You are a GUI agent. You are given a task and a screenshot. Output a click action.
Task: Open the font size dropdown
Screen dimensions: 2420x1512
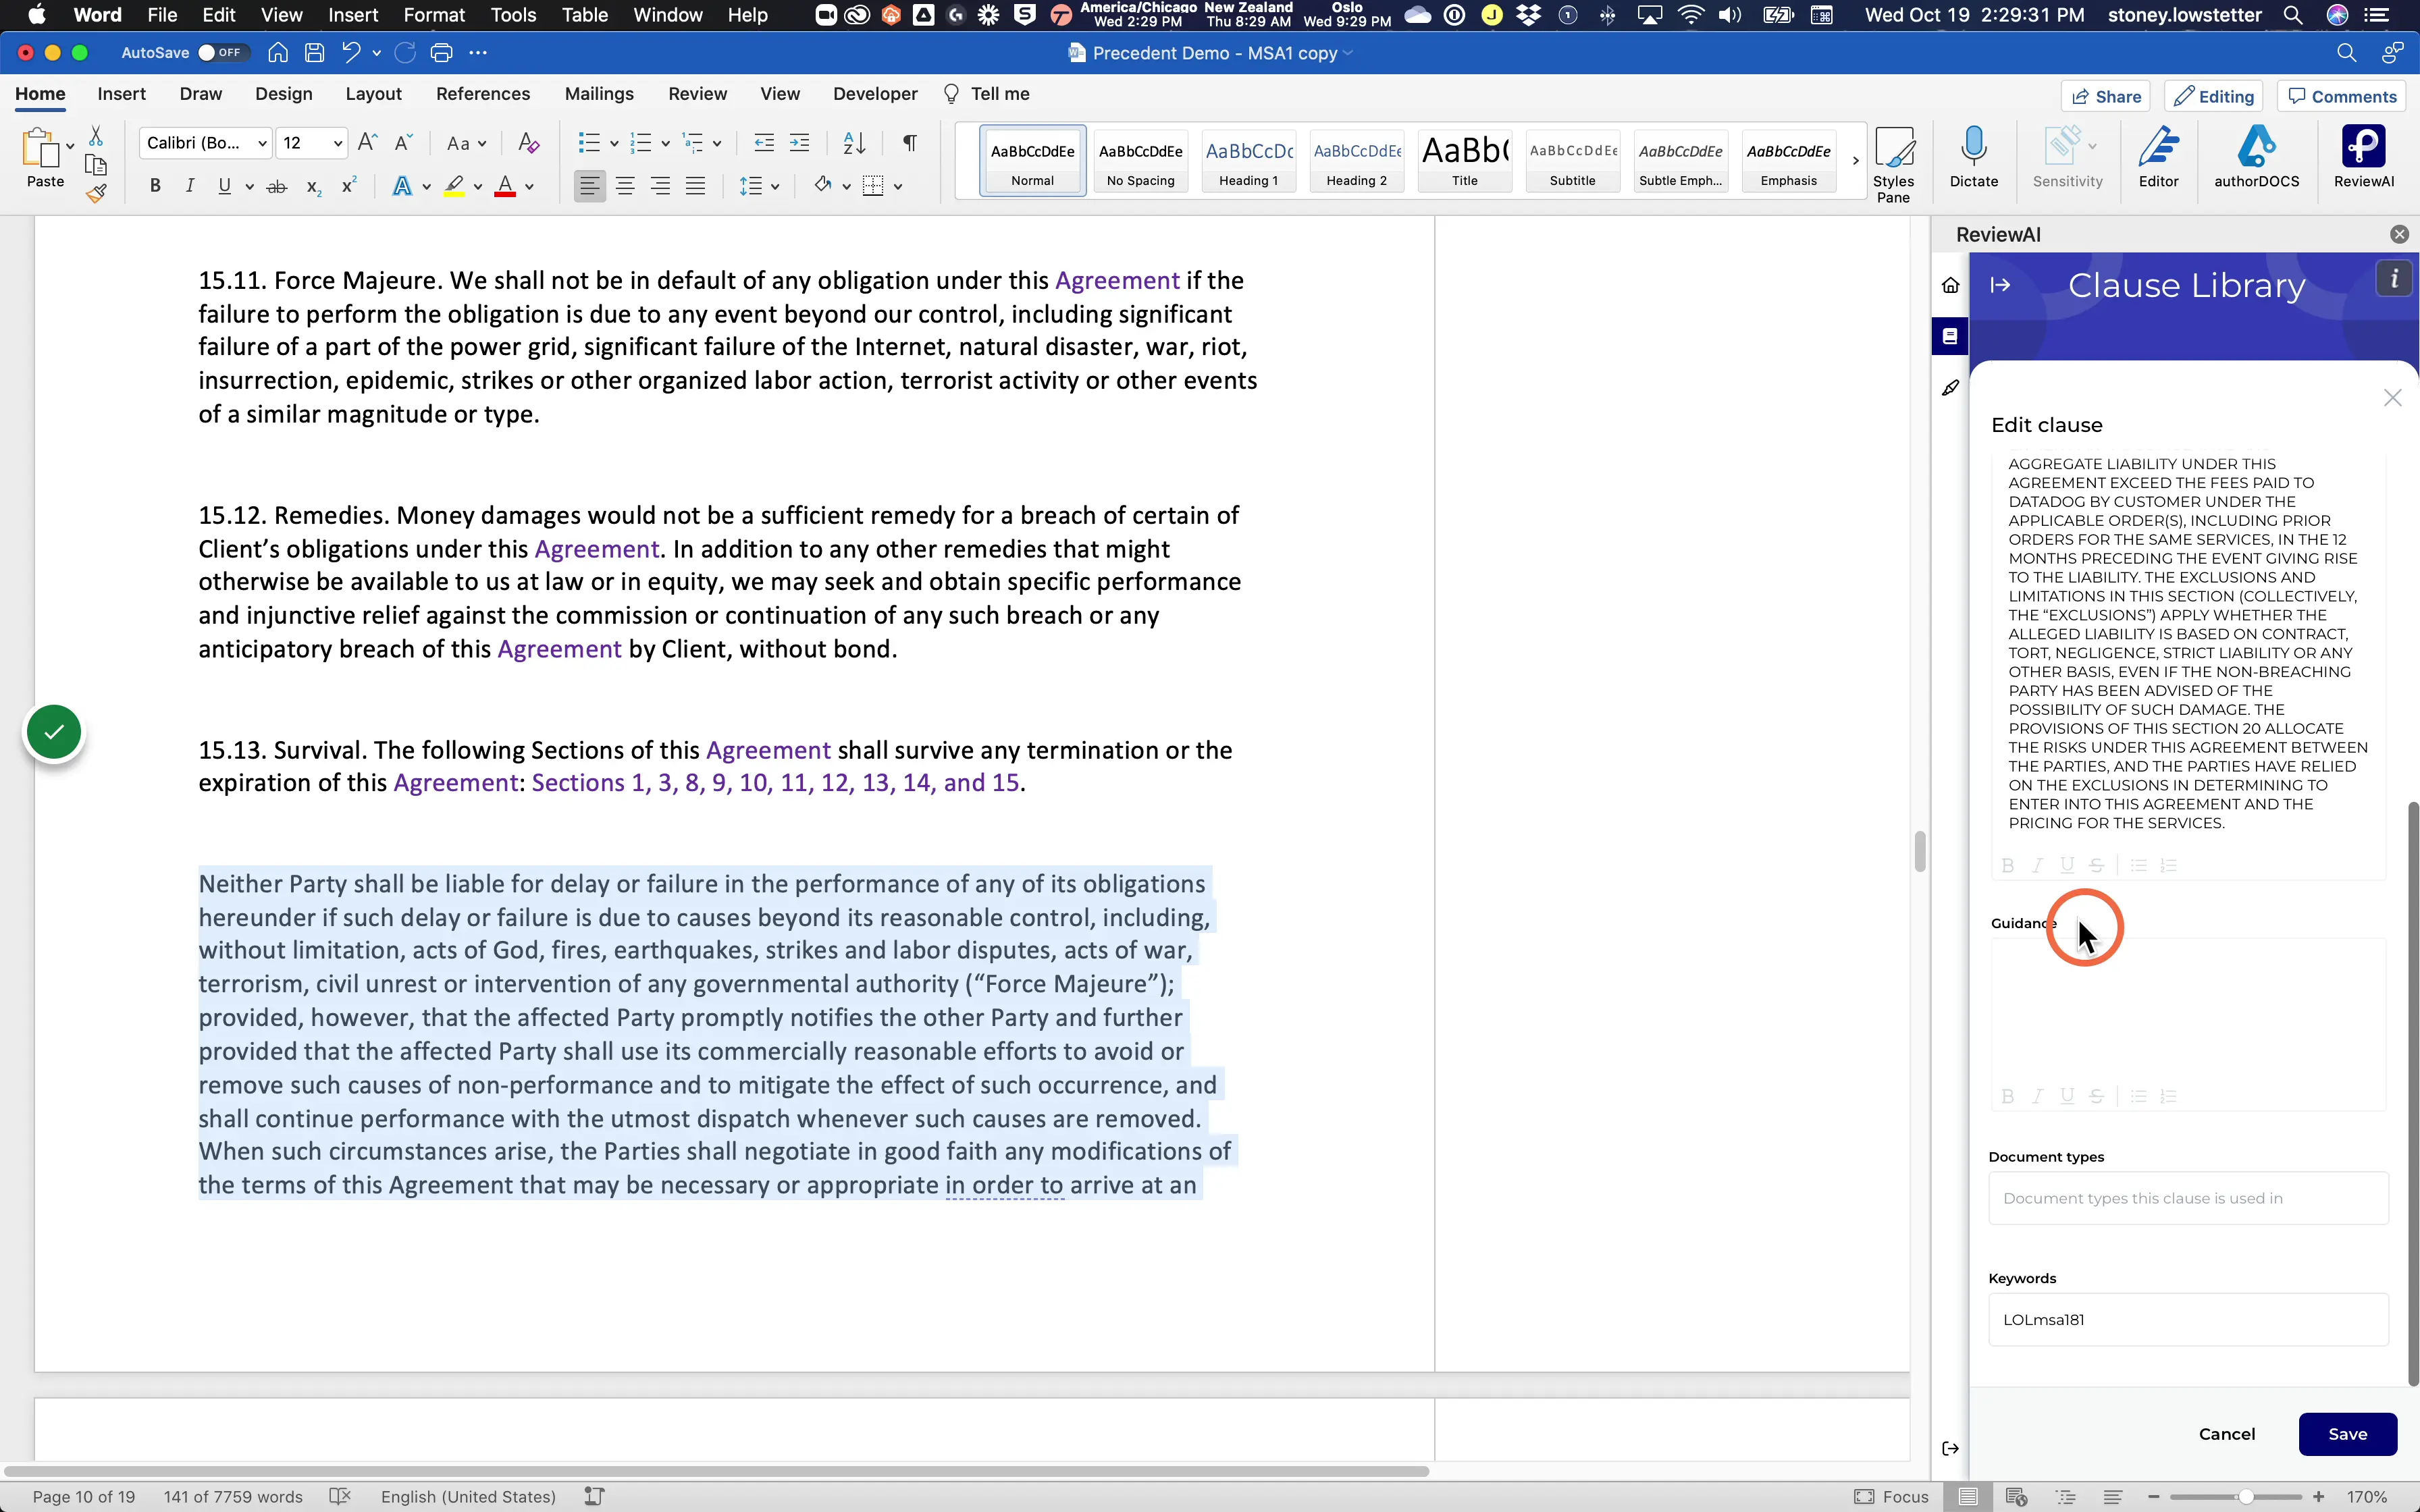(x=338, y=144)
